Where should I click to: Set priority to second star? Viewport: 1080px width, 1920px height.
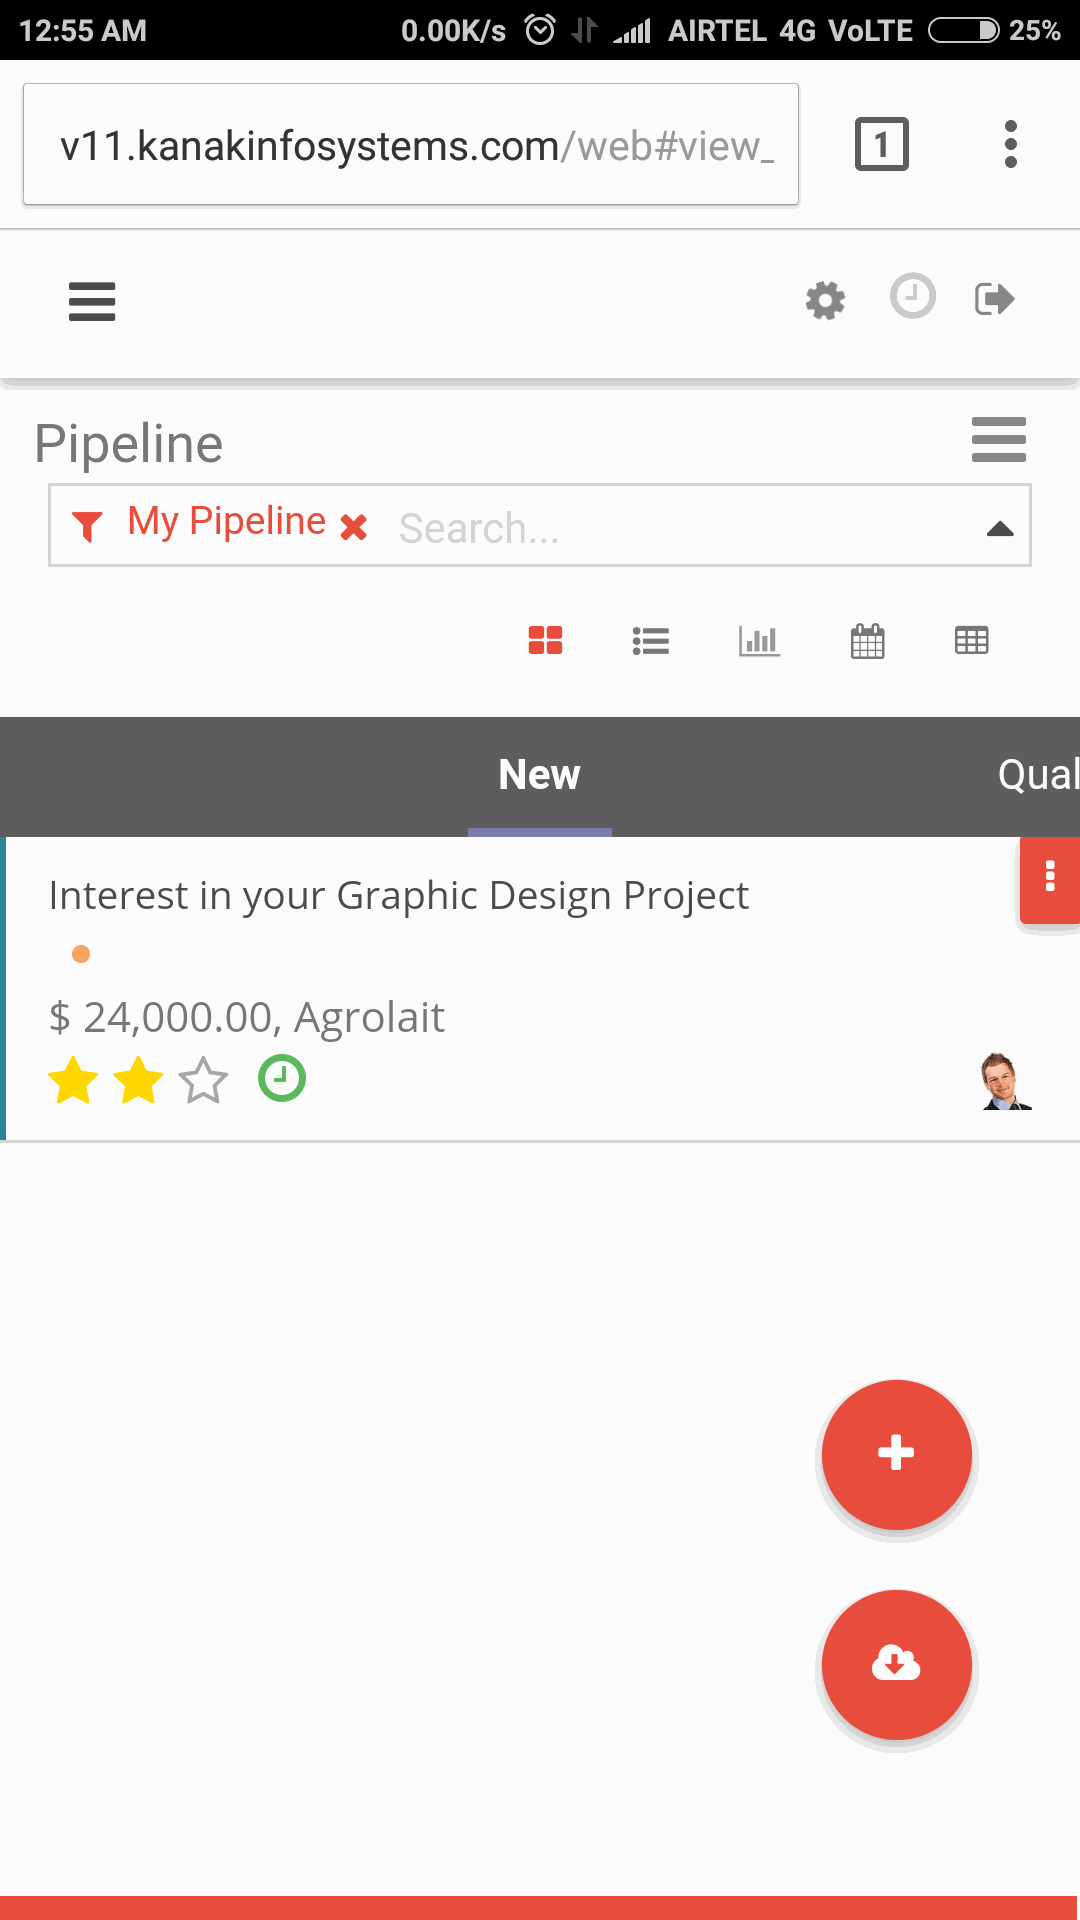click(x=138, y=1081)
